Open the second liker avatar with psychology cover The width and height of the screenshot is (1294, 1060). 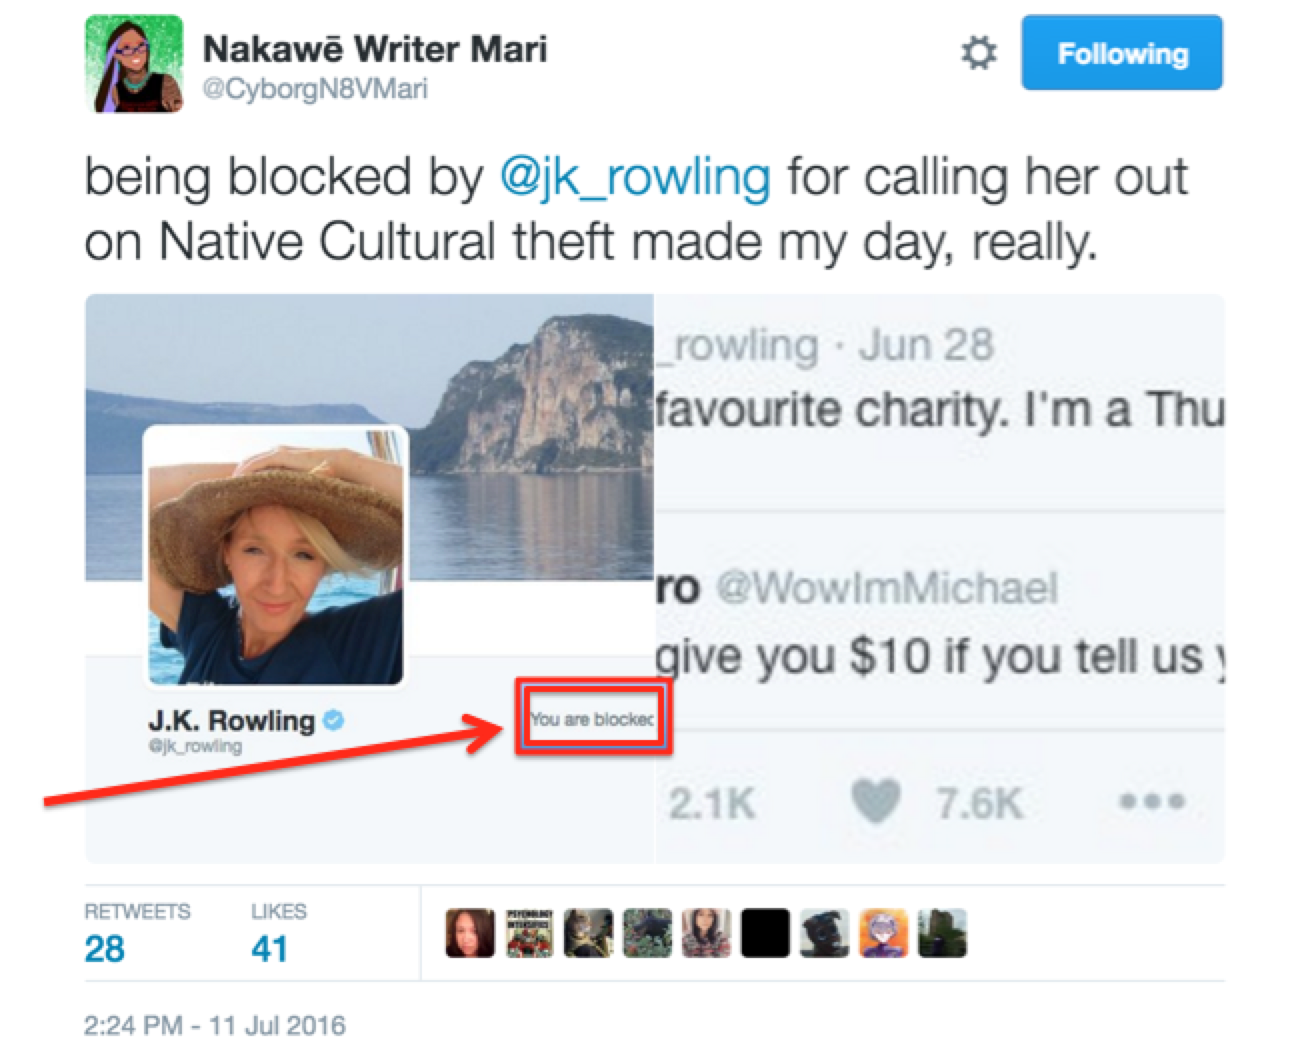pyautogui.click(x=529, y=934)
